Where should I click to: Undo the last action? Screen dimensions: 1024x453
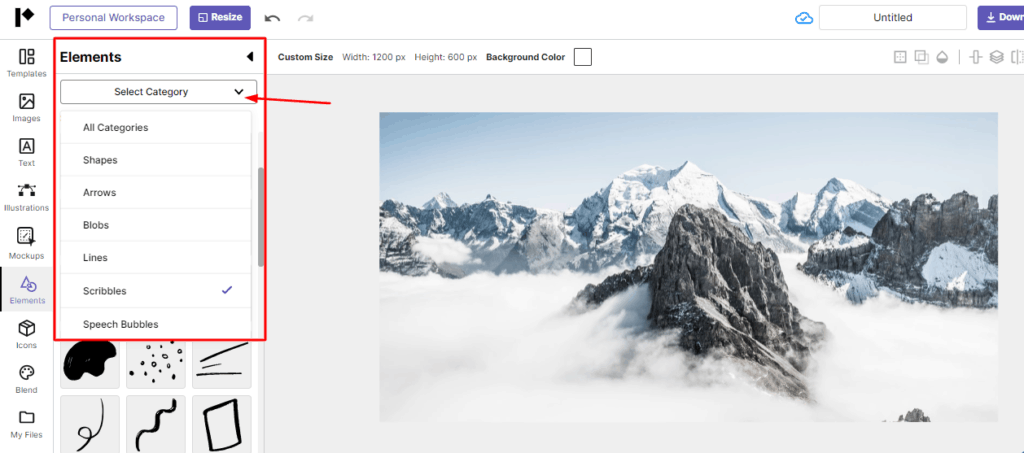pos(272,18)
